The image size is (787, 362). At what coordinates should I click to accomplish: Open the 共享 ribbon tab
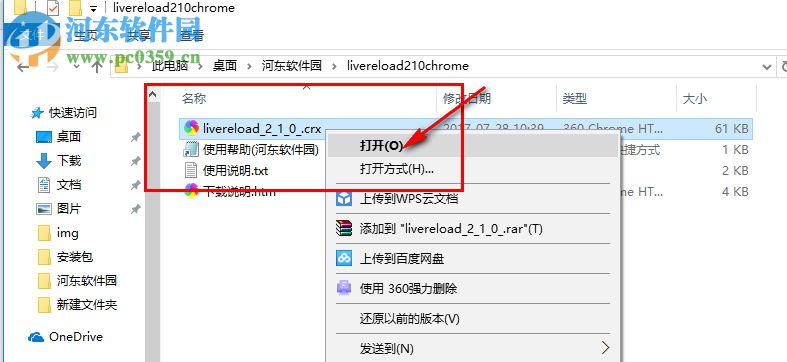click(x=139, y=36)
